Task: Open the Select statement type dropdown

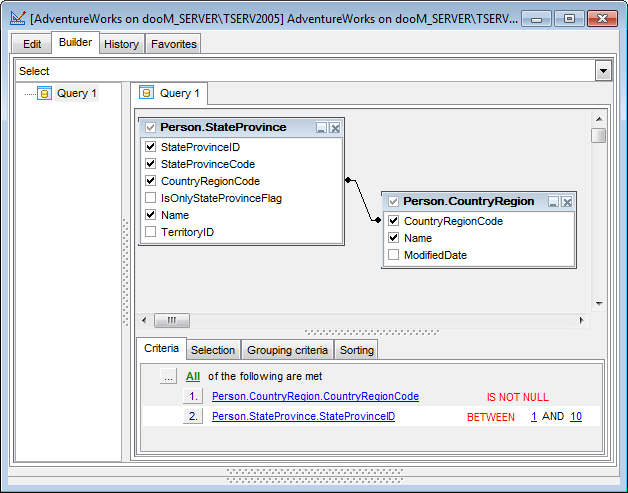Action: [603, 71]
